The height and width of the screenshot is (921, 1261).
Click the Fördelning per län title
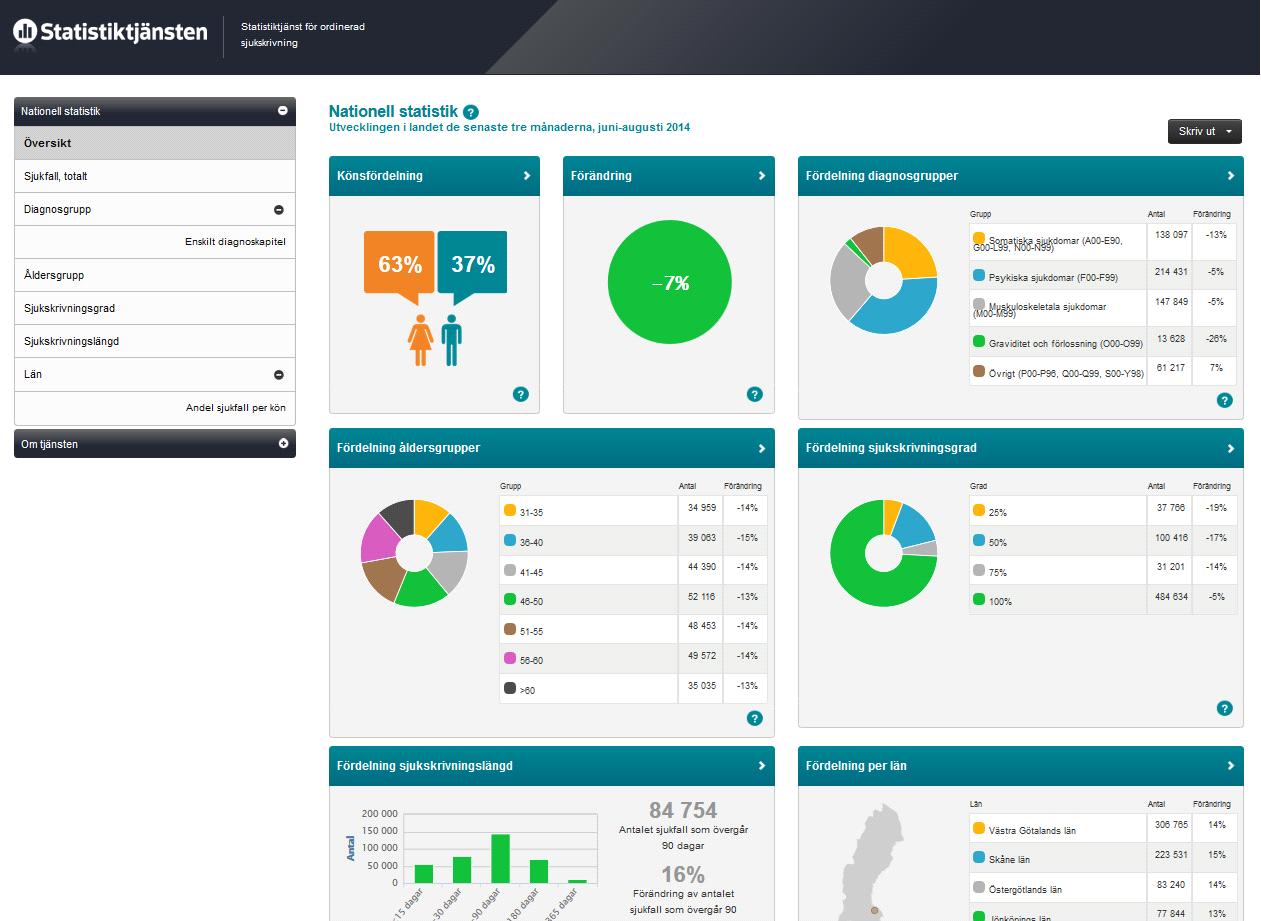pyautogui.click(x=856, y=766)
